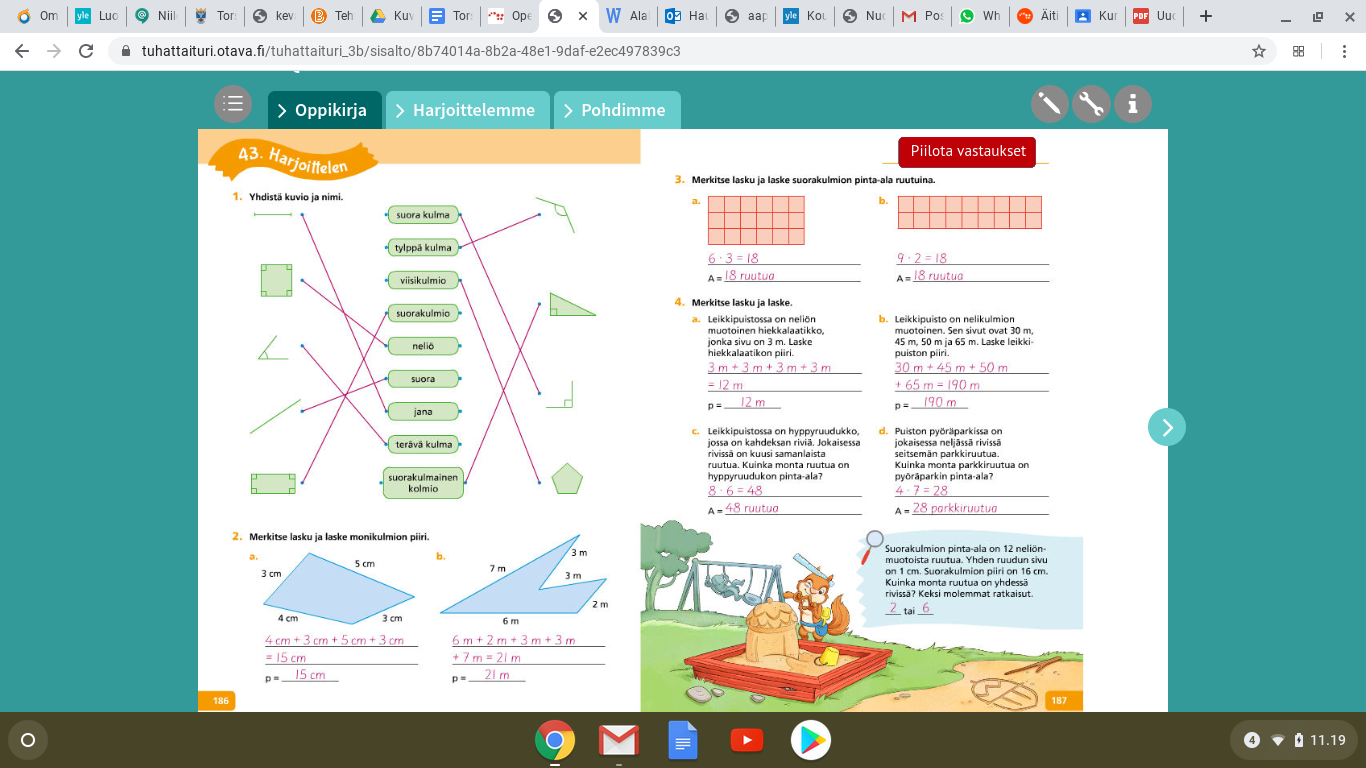Hide answers with Piilota vastaukset button
The width and height of the screenshot is (1366, 768).
[x=967, y=151]
